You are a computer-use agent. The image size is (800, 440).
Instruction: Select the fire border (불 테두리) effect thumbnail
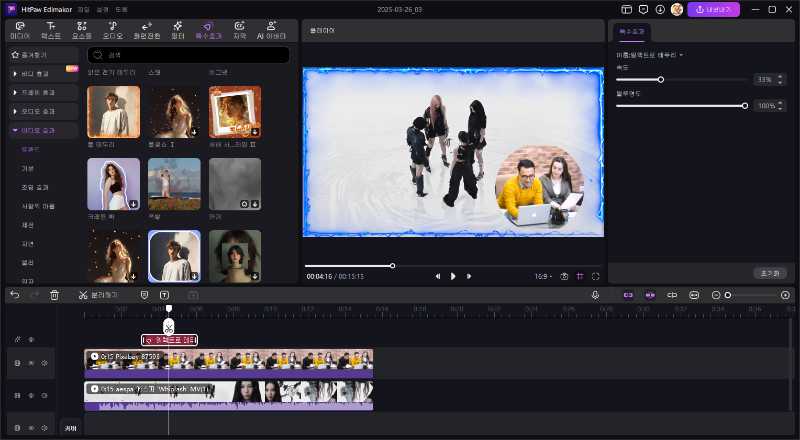(x=113, y=112)
